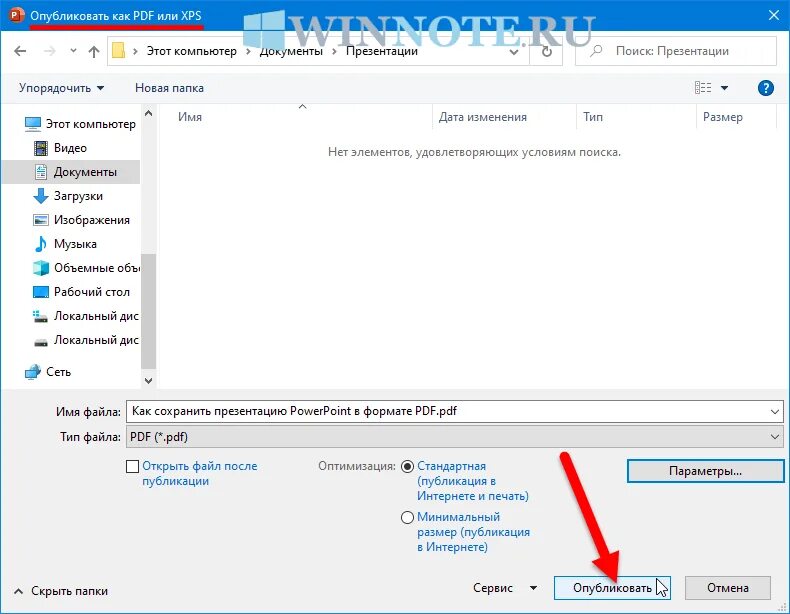
Task: Click the PowerPoint icon in title bar
Action: (17, 15)
